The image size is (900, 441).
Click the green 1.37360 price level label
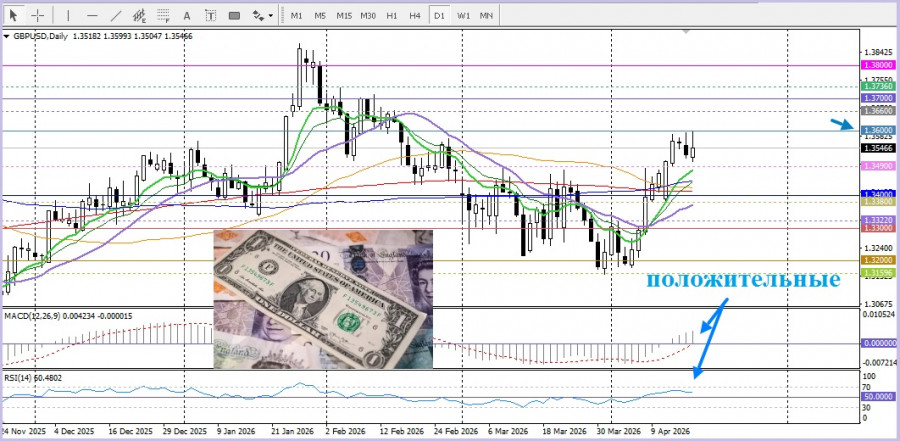(879, 86)
